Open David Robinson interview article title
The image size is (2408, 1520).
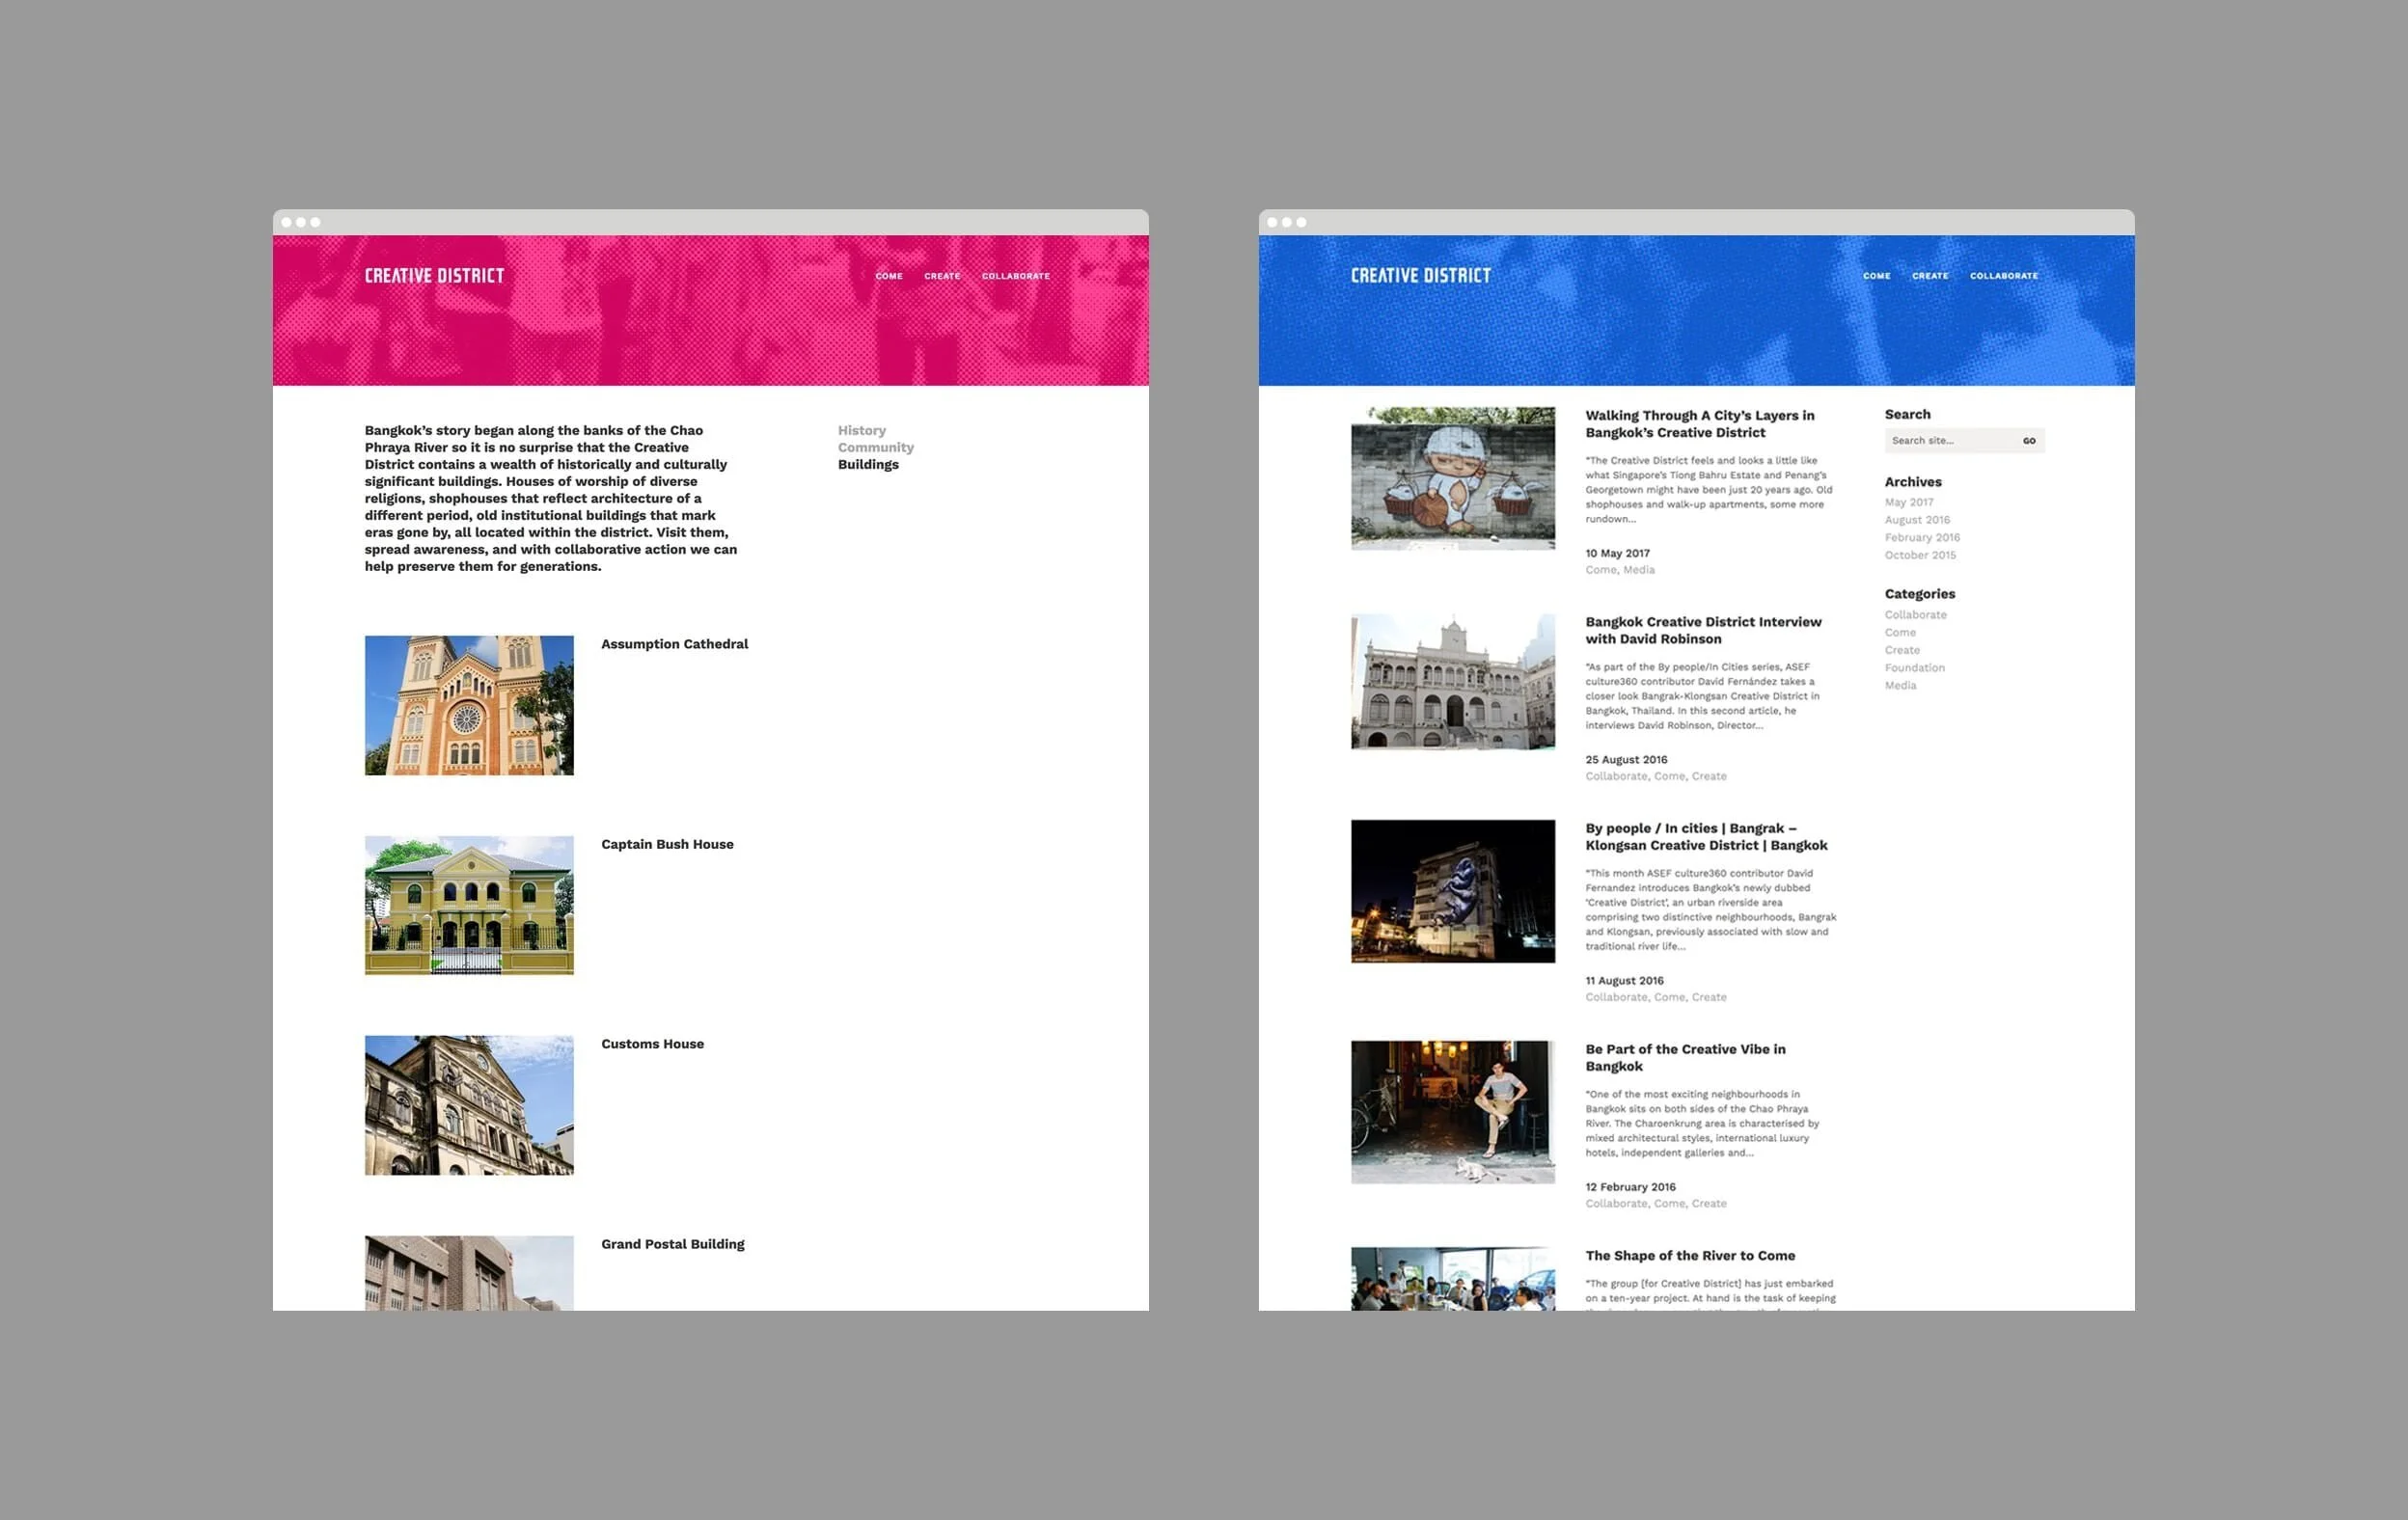tap(1702, 630)
